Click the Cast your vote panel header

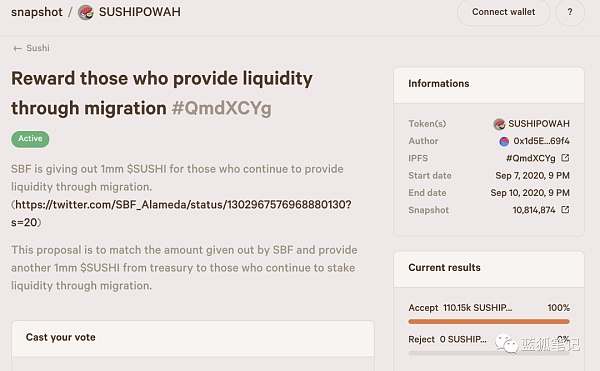pyautogui.click(x=193, y=338)
